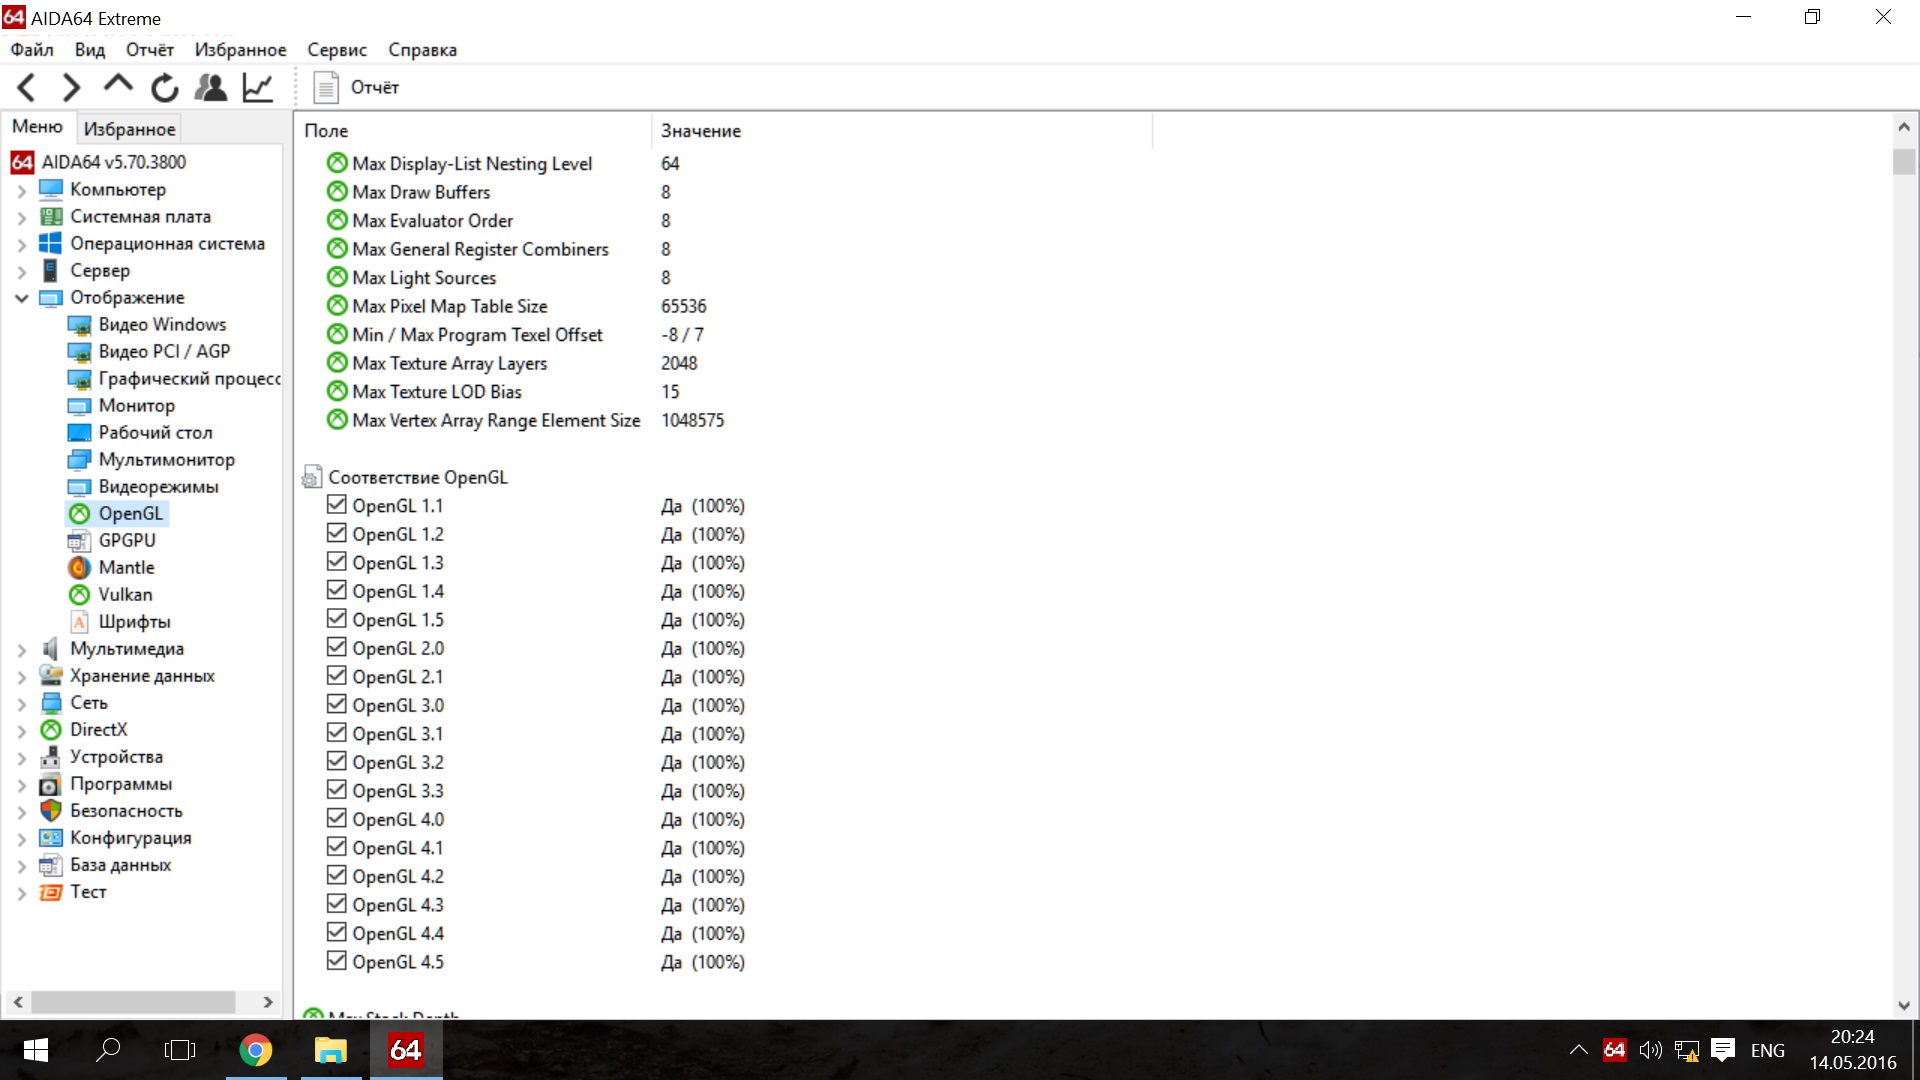Open the user manage toolbar icon
Screen dimensions: 1920x1080
click(210, 88)
